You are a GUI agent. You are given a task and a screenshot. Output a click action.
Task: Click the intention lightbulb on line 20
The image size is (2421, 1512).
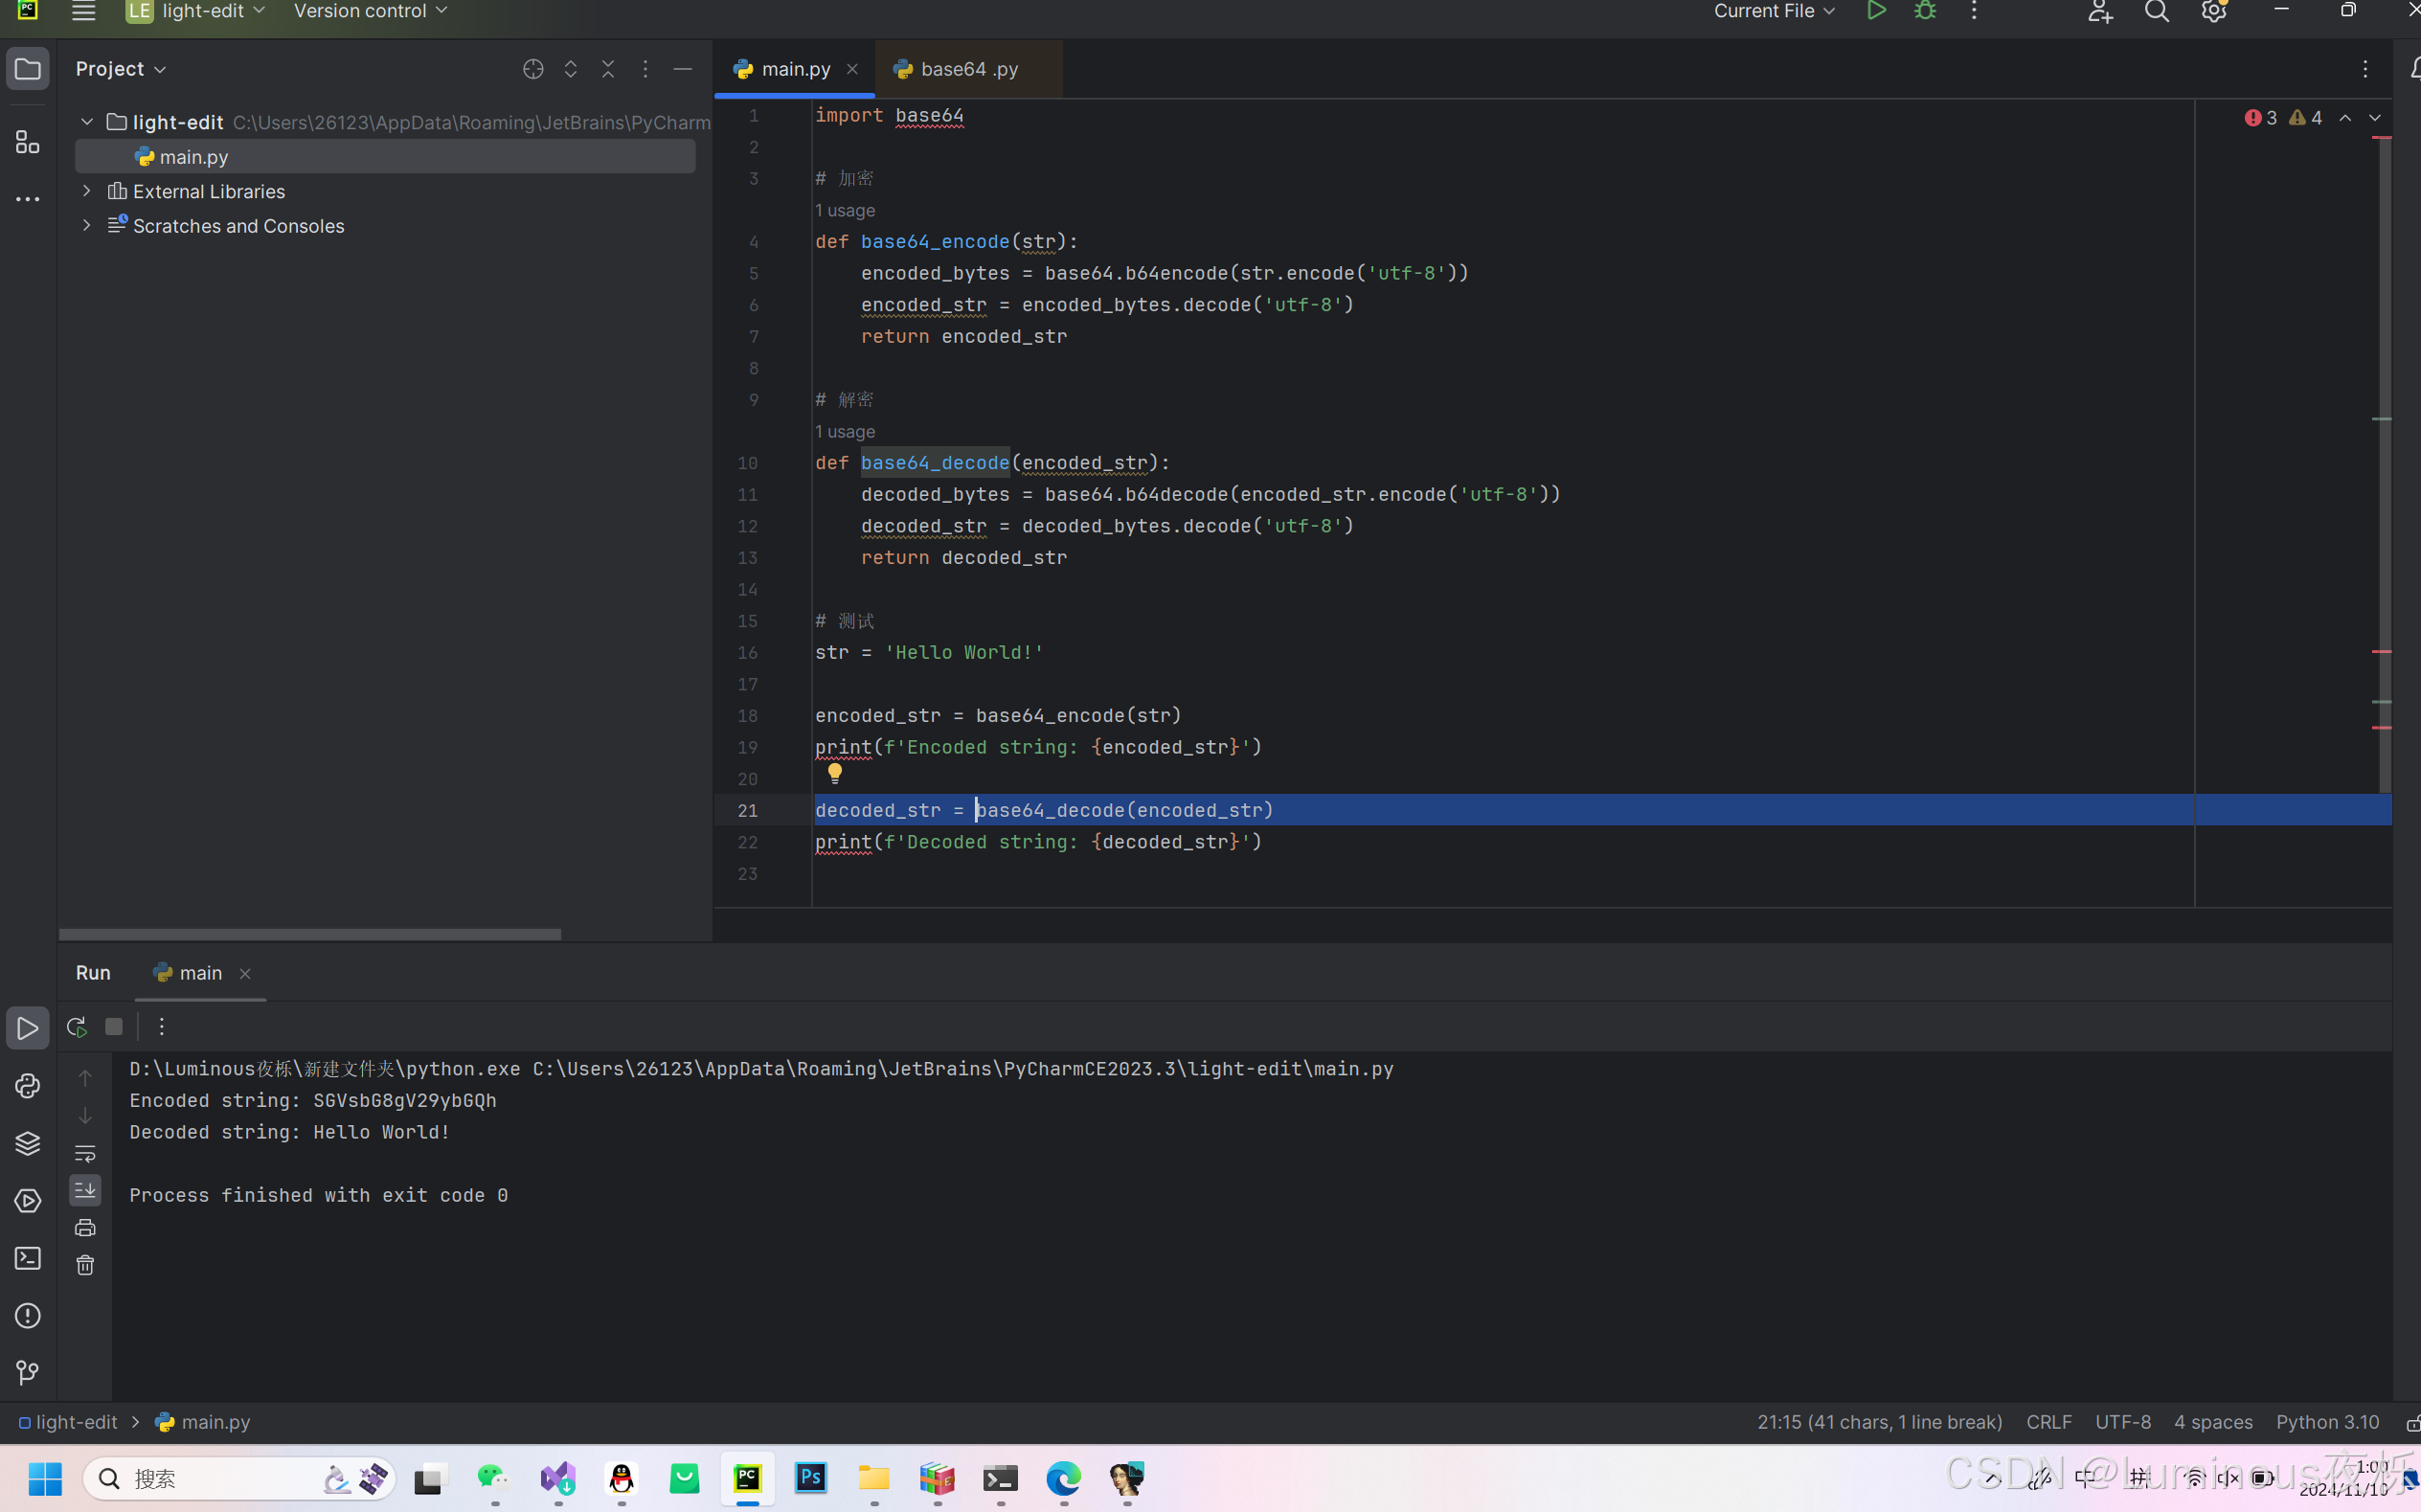click(835, 772)
